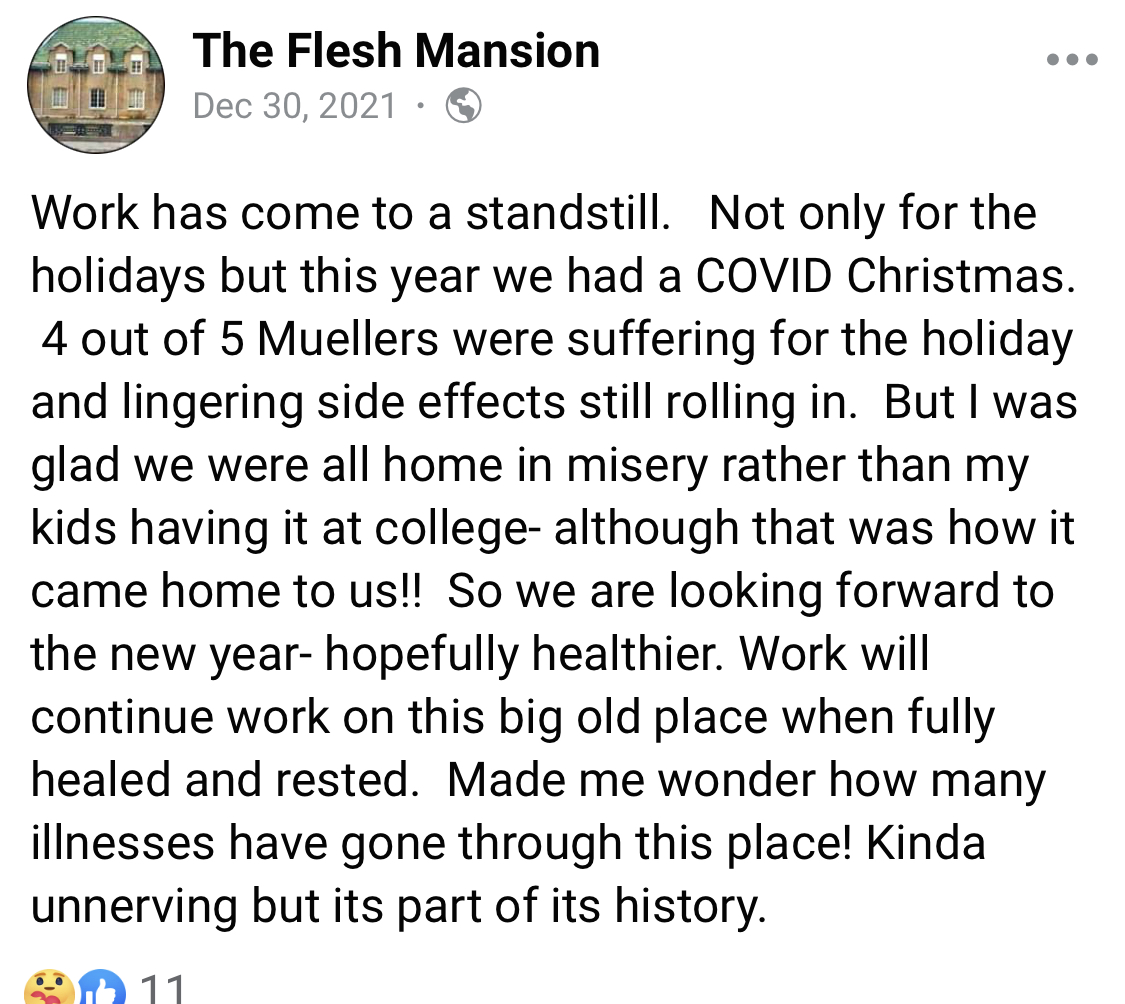This screenshot has width=1125, height=1004.
Task: View the list of 11 reactions
Action: click(164, 988)
